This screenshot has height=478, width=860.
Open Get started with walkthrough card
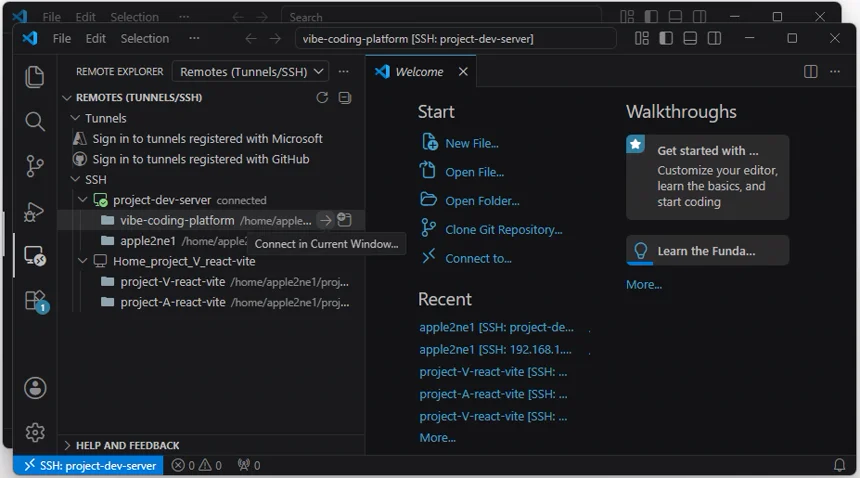click(708, 177)
